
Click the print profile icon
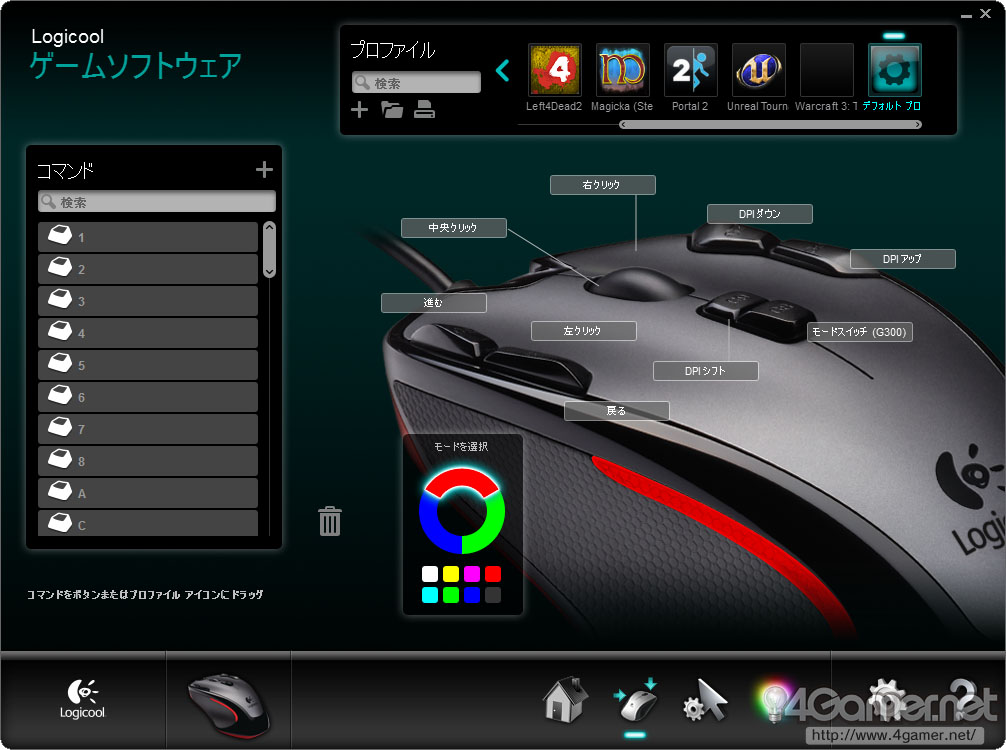(424, 110)
